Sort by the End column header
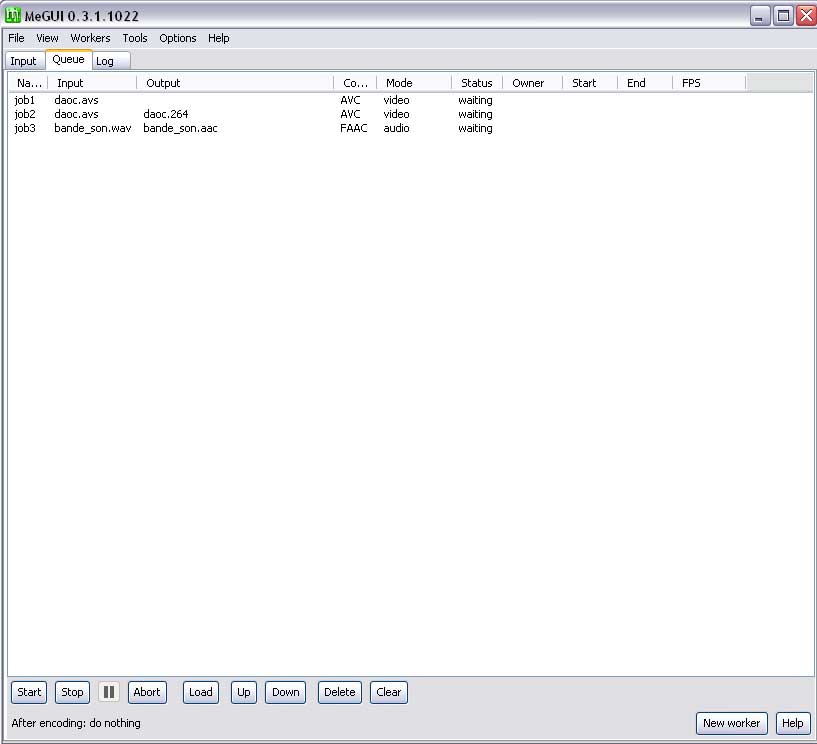Screen dimensions: 817x744 click(x=645, y=83)
